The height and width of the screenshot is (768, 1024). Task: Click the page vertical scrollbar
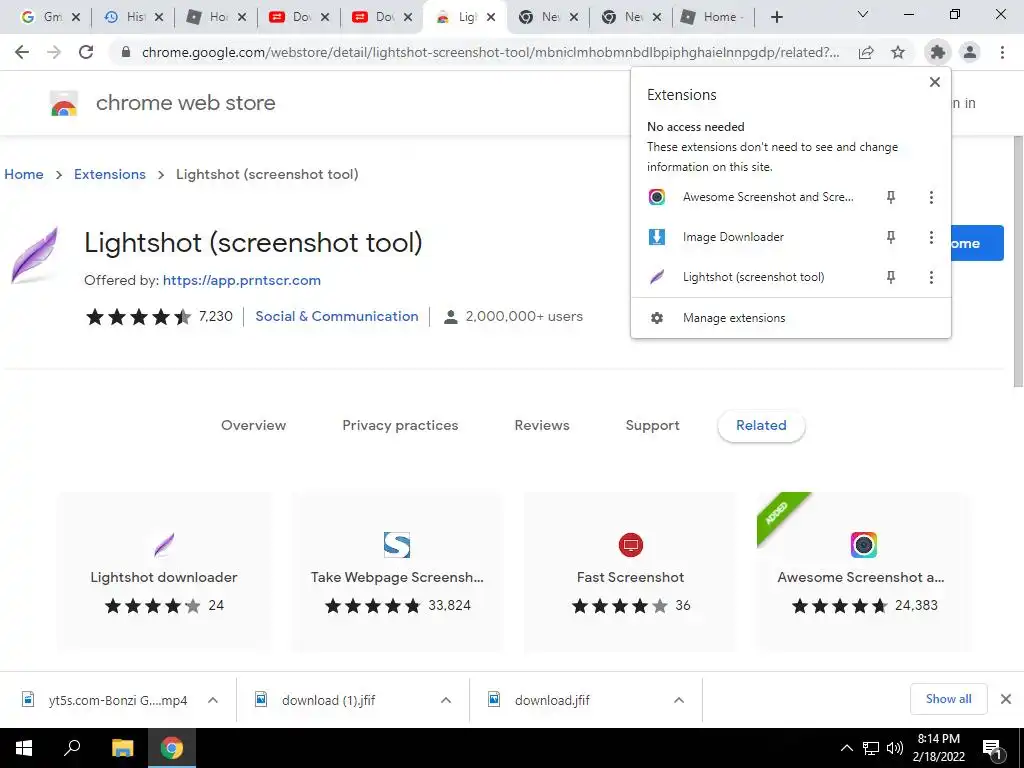pos(1018,261)
